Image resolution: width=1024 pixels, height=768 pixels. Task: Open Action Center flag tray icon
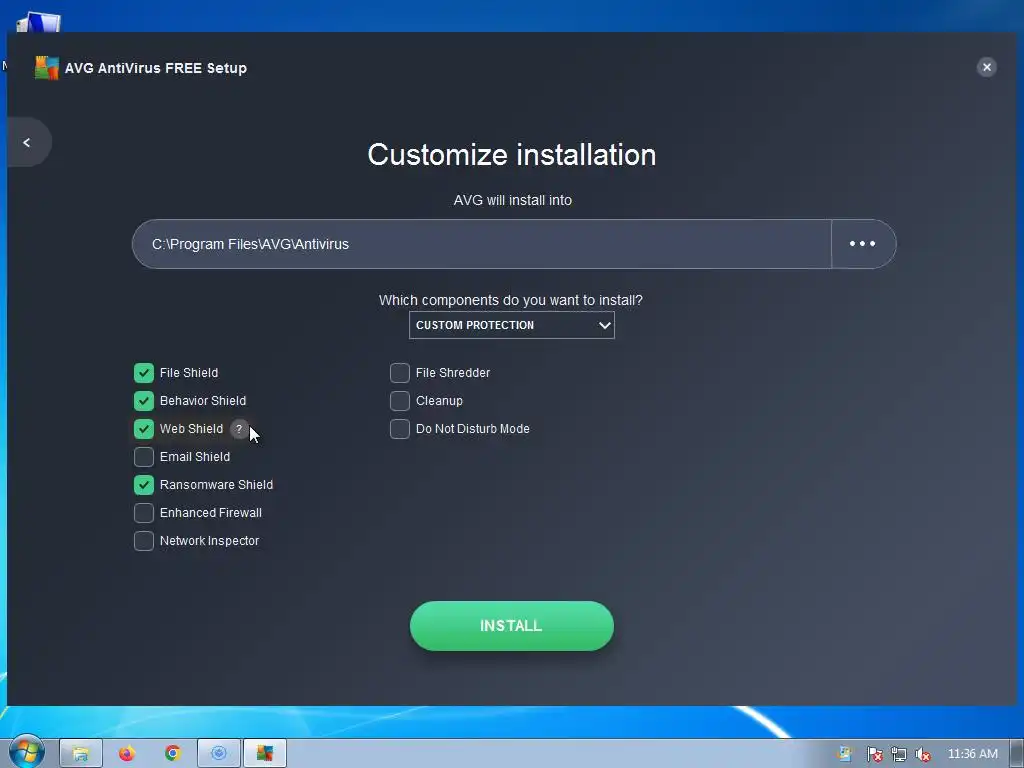pos(874,754)
